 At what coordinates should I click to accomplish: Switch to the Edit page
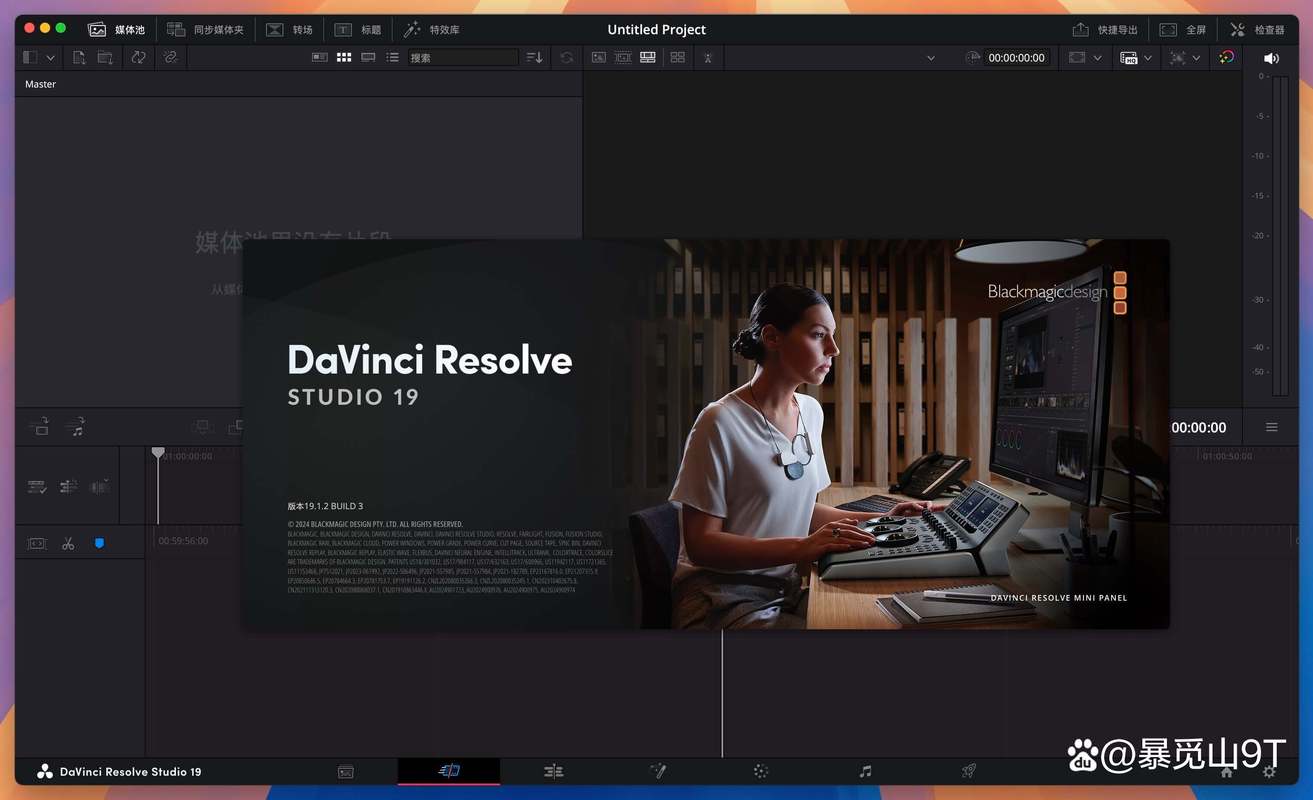553,771
